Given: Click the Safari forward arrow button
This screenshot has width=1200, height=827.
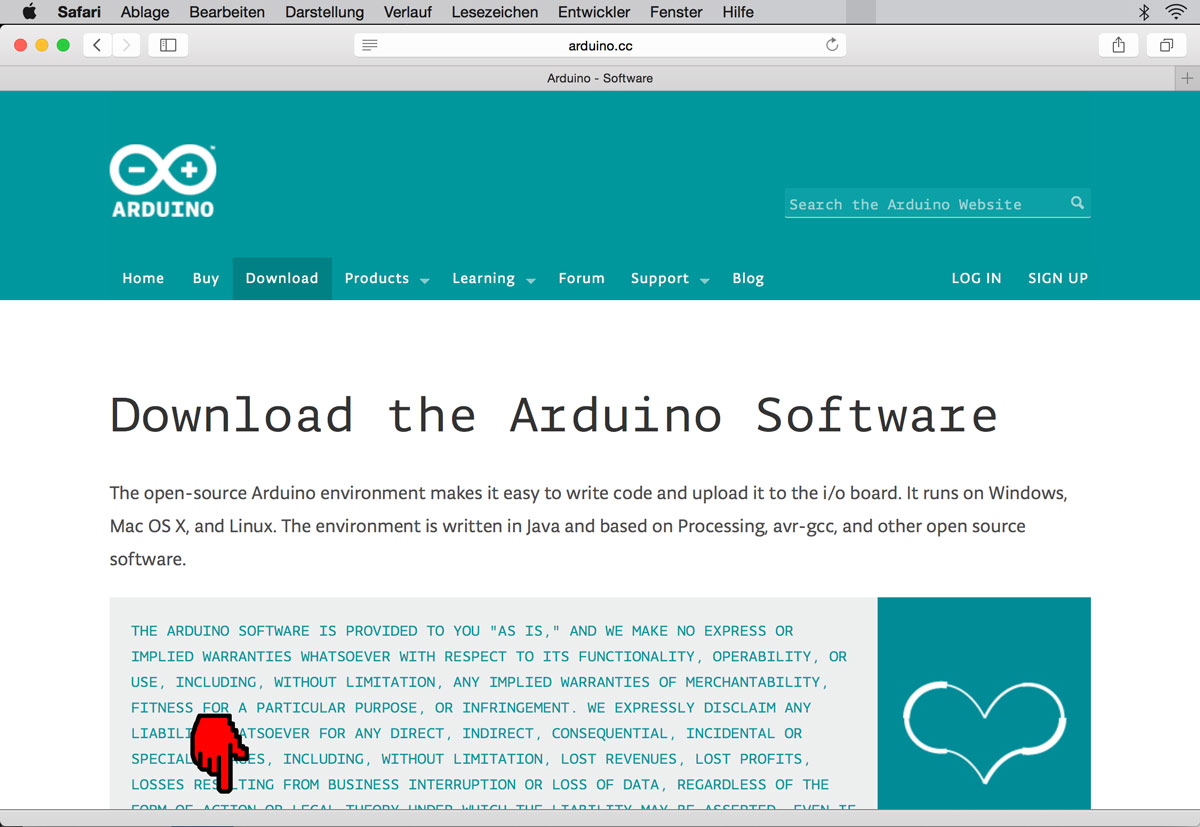Looking at the screenshot, I should (x=127, y=45).
